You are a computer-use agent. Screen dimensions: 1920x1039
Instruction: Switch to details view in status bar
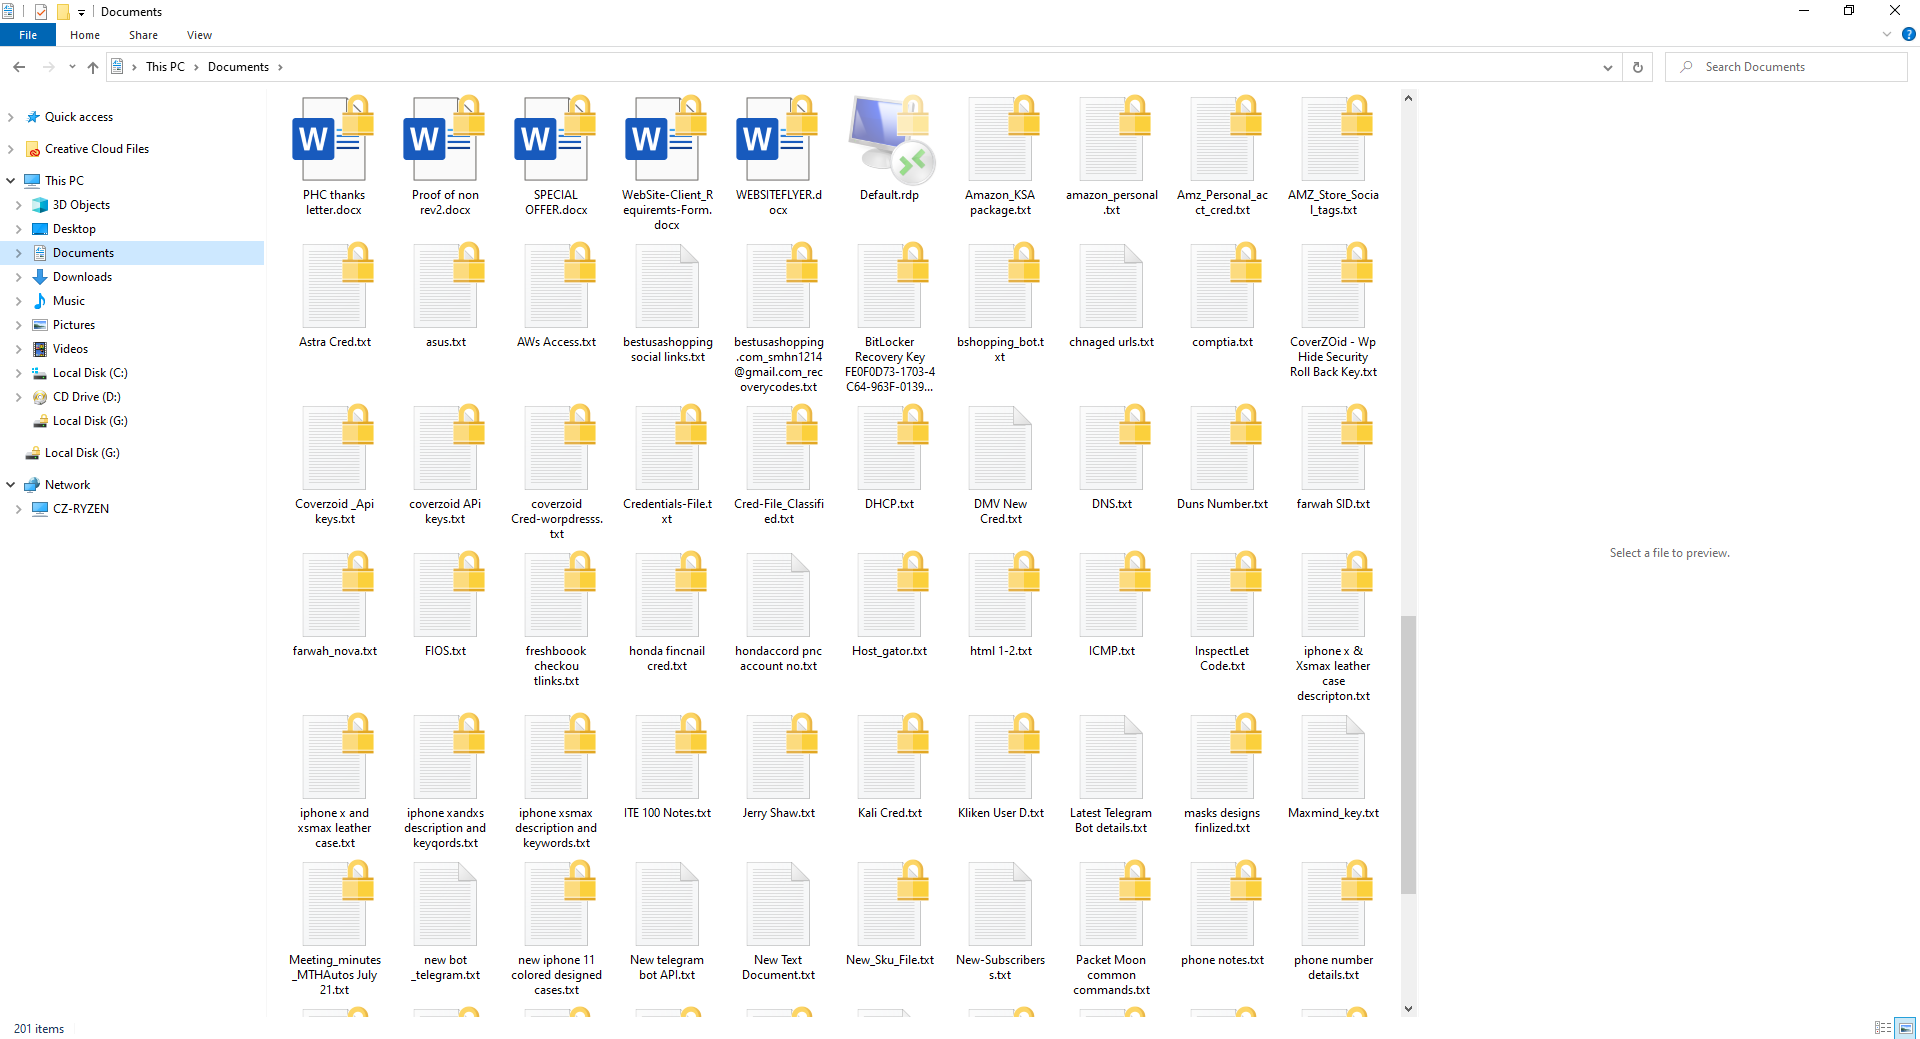point(1883,1028)
